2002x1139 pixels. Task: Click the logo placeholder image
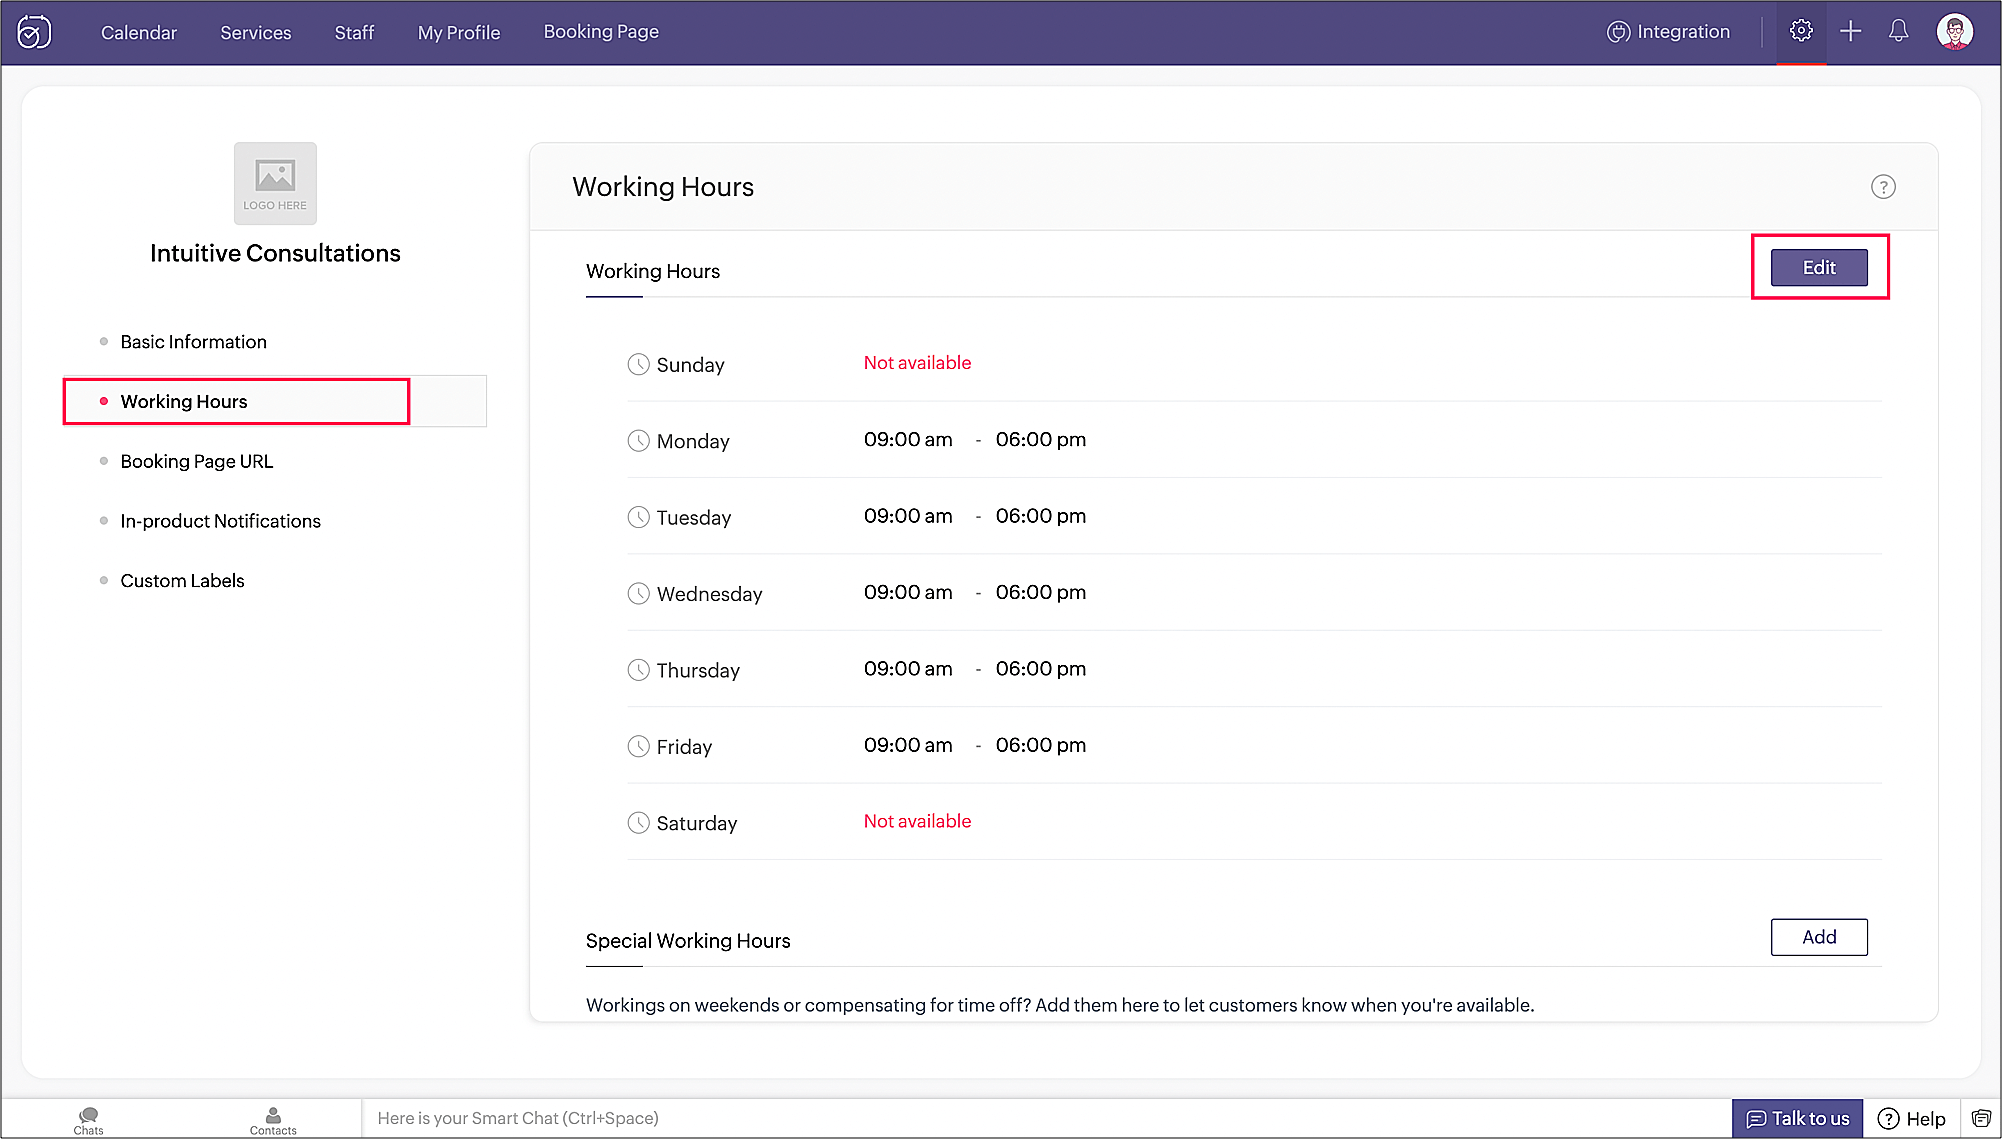coord(275,183)
